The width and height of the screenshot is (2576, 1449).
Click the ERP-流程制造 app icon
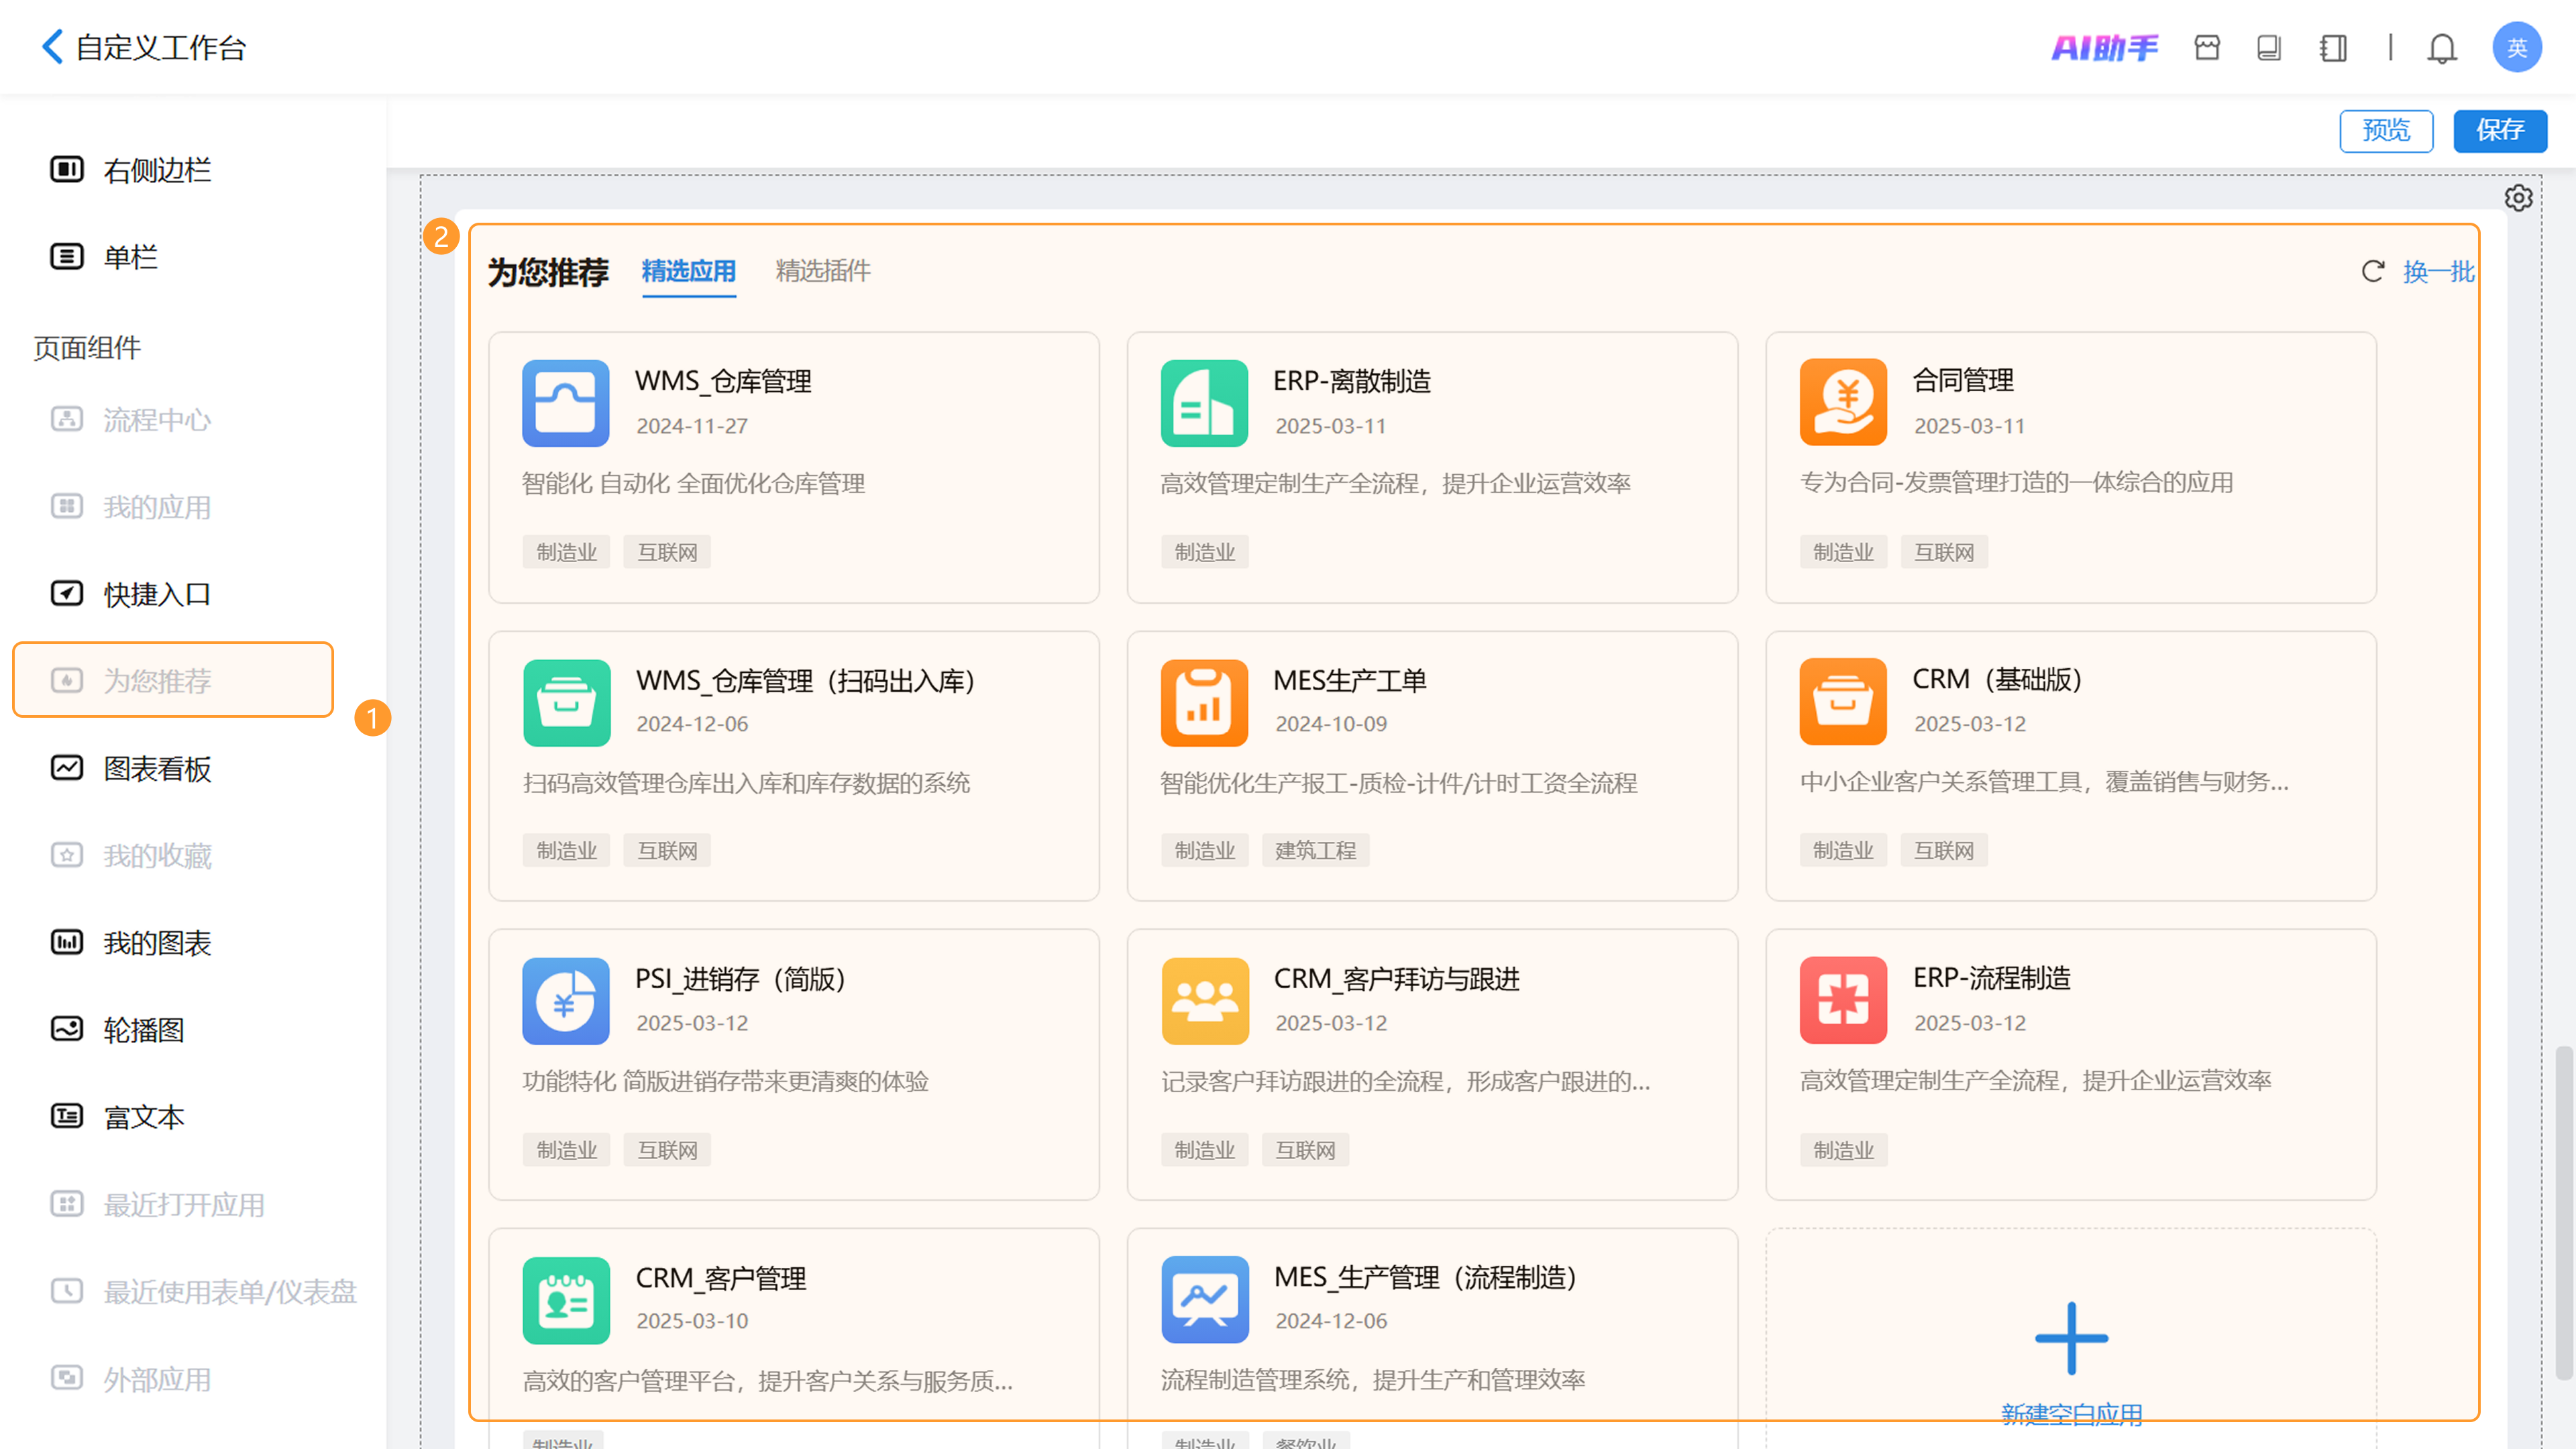[x=1843, y=1000]
